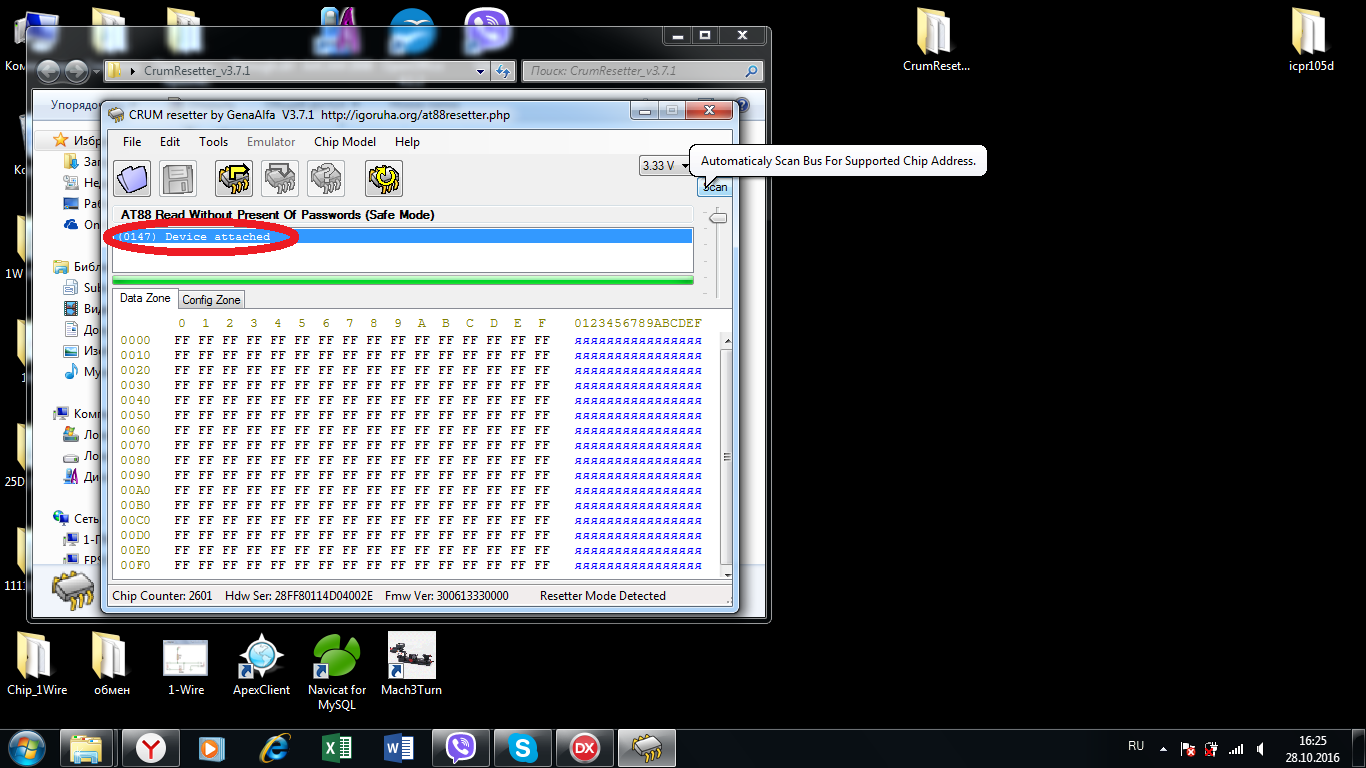The width and height of the screenshot is (1366, 768).
Task: Click the Skype taskbar icon
Action: 523,747
